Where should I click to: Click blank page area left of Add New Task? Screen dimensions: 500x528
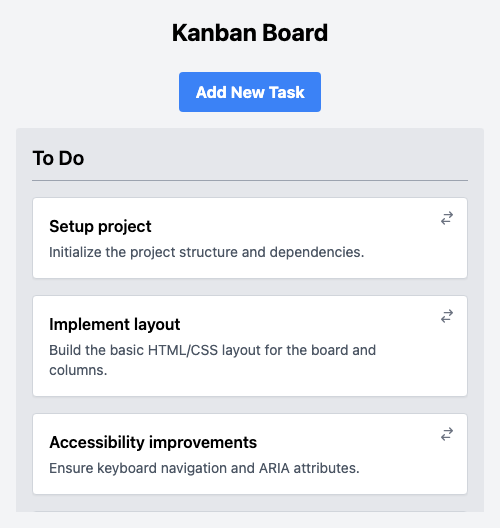point(90,92)
